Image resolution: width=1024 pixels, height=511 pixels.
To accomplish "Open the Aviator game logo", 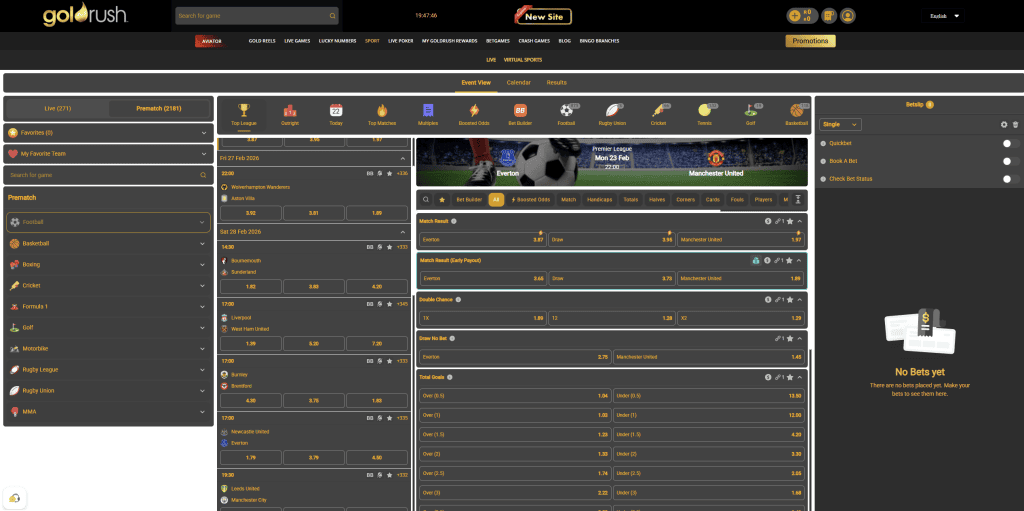I will click(210, 41).
